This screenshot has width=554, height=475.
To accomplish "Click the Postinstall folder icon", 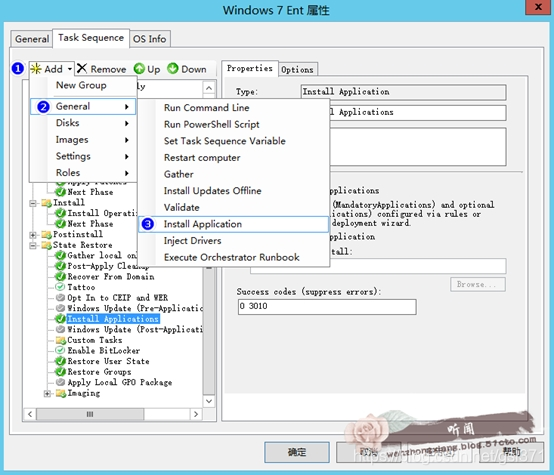I will pos(46,235).
